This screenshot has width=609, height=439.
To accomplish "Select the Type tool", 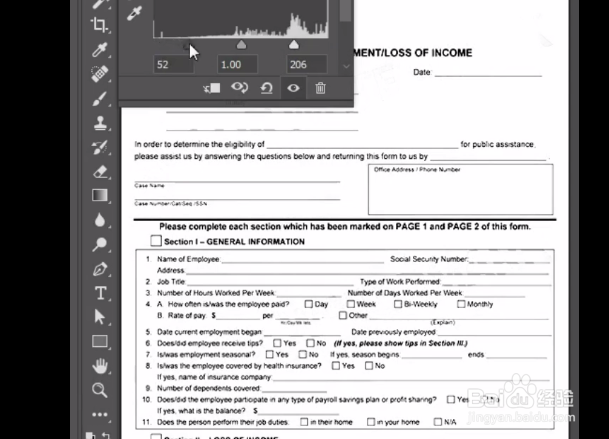I will [x=100, y=293].
